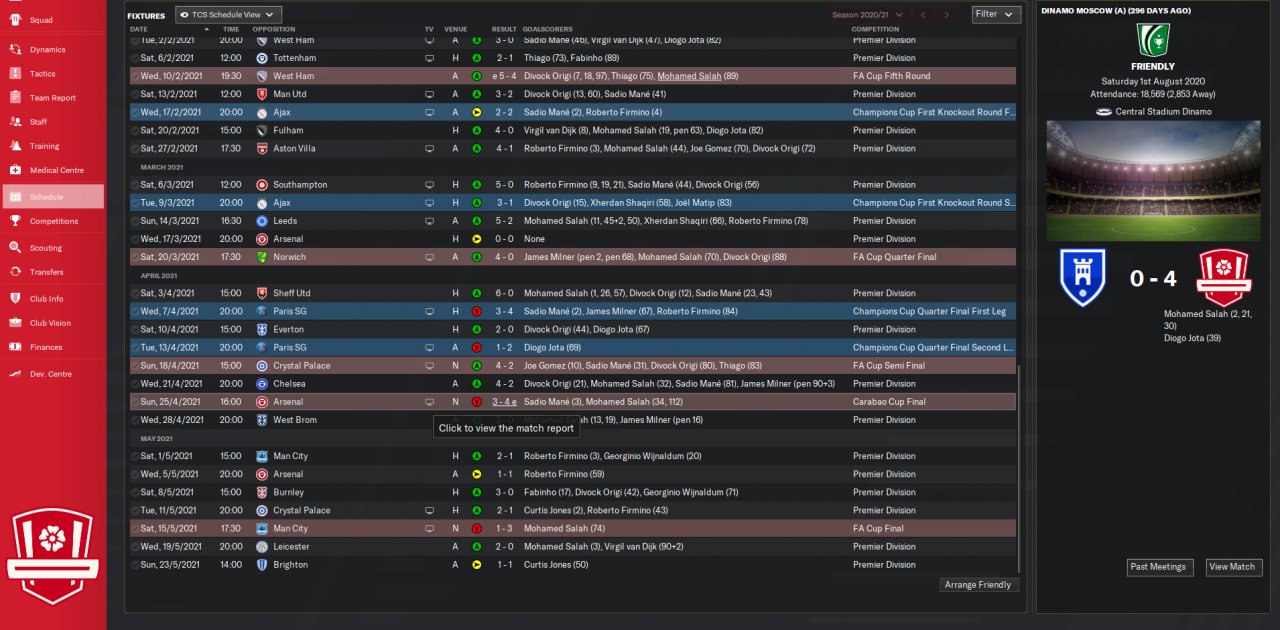The height and width of the screenshot is (630, 1280).
Task: Toggle selection circle on Sat, 20/2/2021 row
Action: tap(135, 130)
